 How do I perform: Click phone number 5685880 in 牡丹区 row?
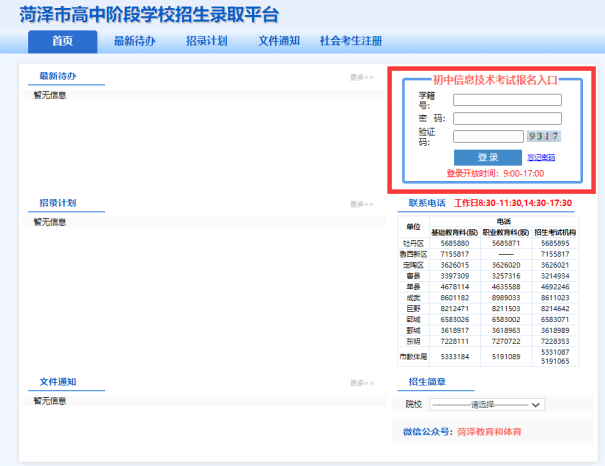point(455,243)
